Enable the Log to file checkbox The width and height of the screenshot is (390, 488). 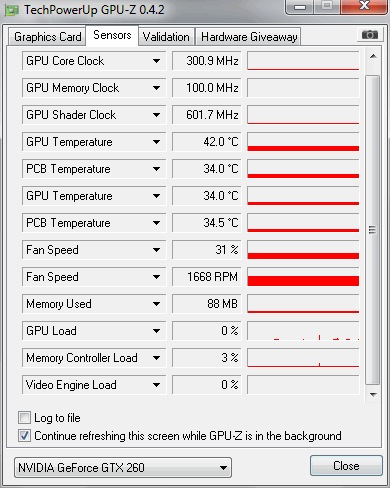coord(24,418)
